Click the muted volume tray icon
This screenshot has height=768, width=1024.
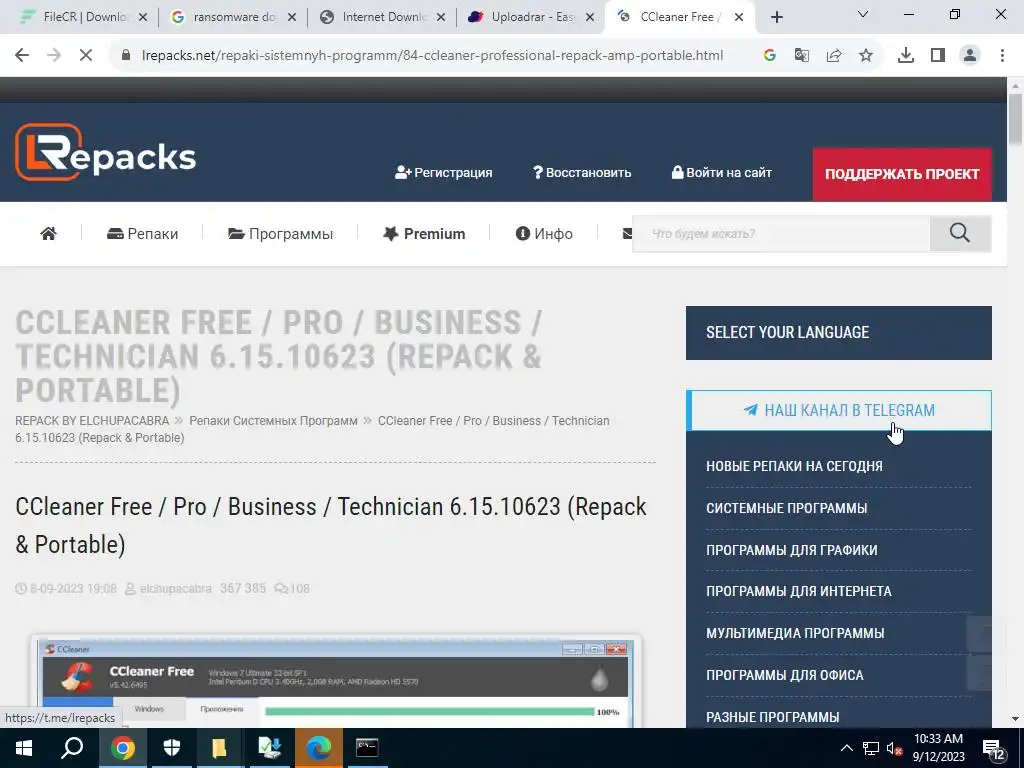coord(895,748)
